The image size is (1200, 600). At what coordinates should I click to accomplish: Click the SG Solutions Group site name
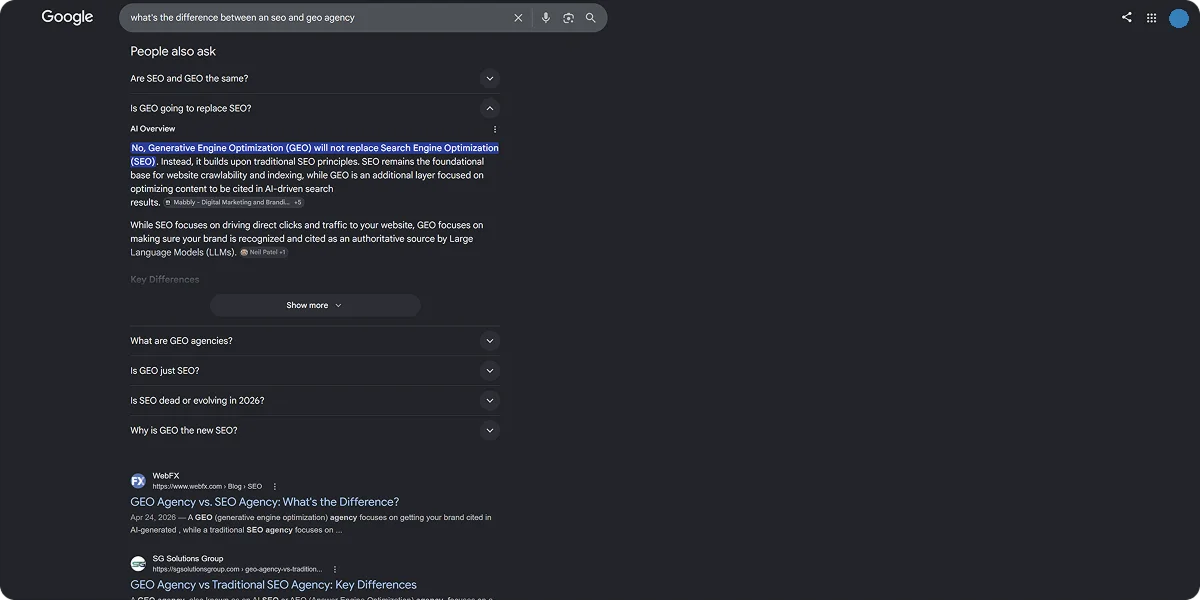188,559
